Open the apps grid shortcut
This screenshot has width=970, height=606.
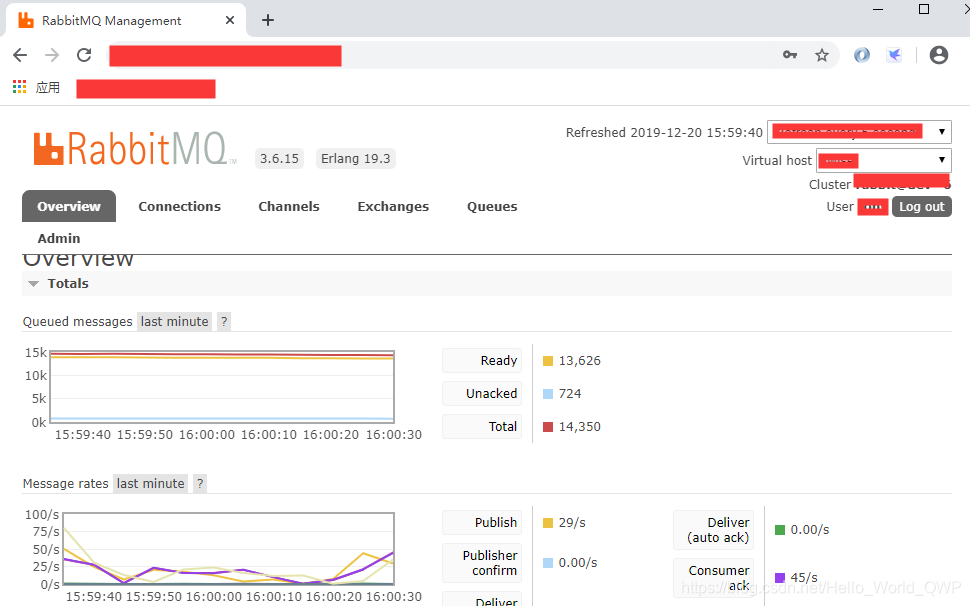(20, 87)
